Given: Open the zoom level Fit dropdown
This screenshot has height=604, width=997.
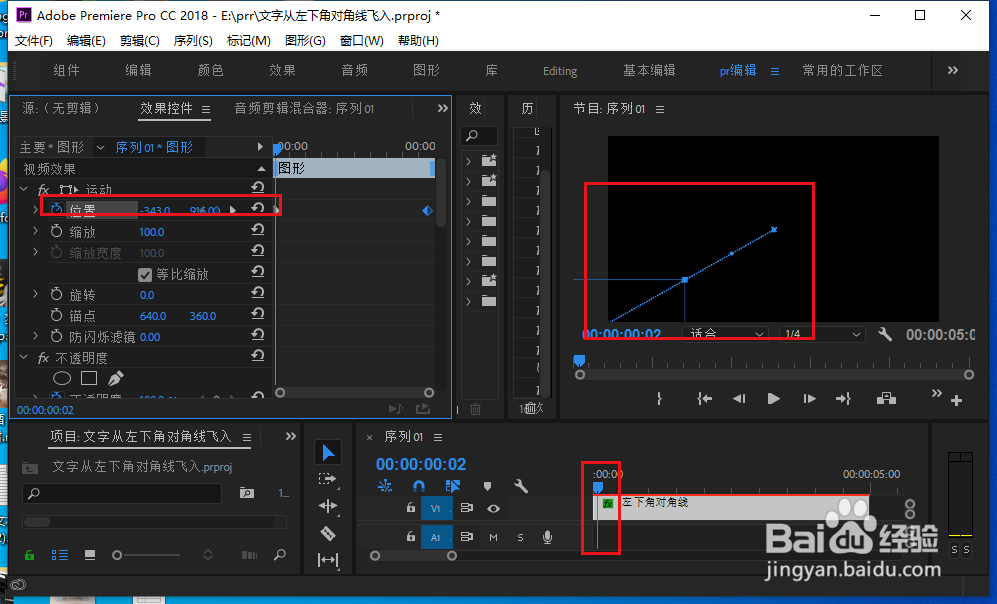Looking at the screenshot, I should 725,334.
